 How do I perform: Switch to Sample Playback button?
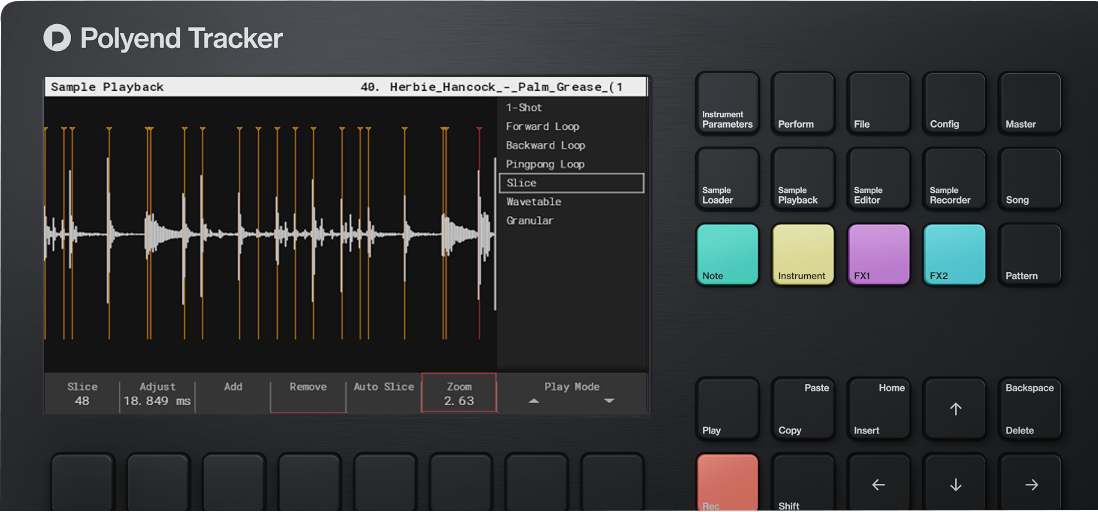coord(803,179)
